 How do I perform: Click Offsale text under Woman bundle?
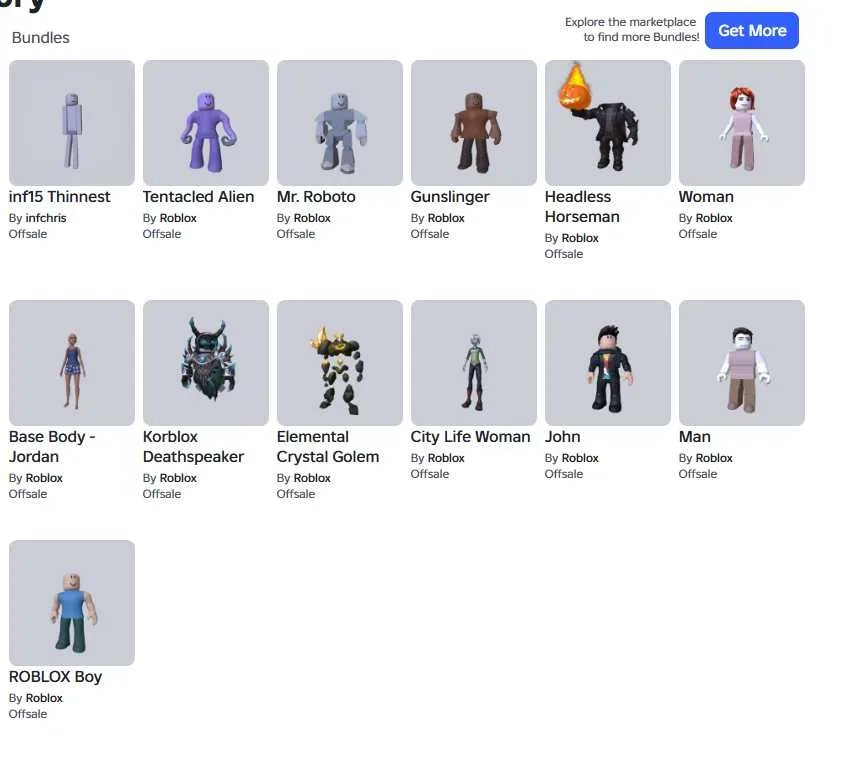698,234
